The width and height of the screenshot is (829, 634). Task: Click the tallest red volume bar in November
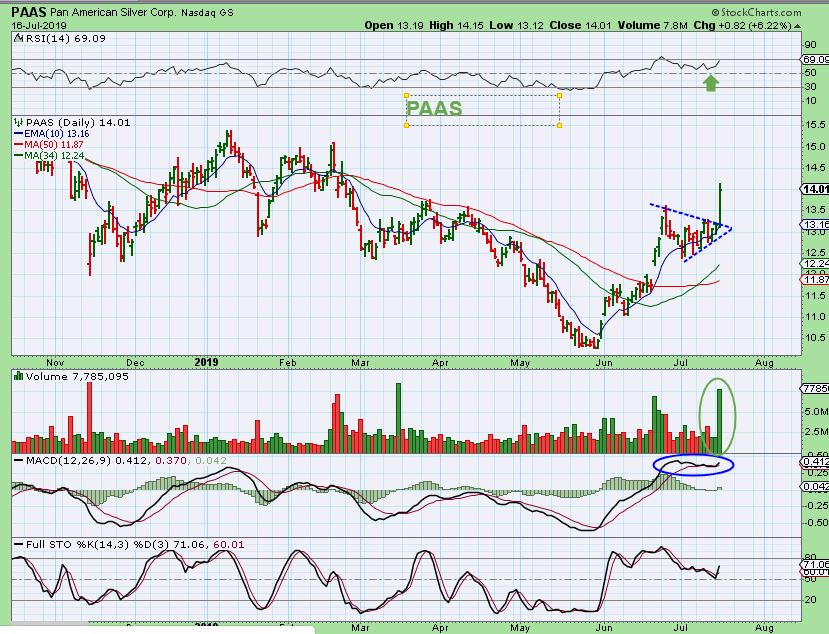click(89, 417)
